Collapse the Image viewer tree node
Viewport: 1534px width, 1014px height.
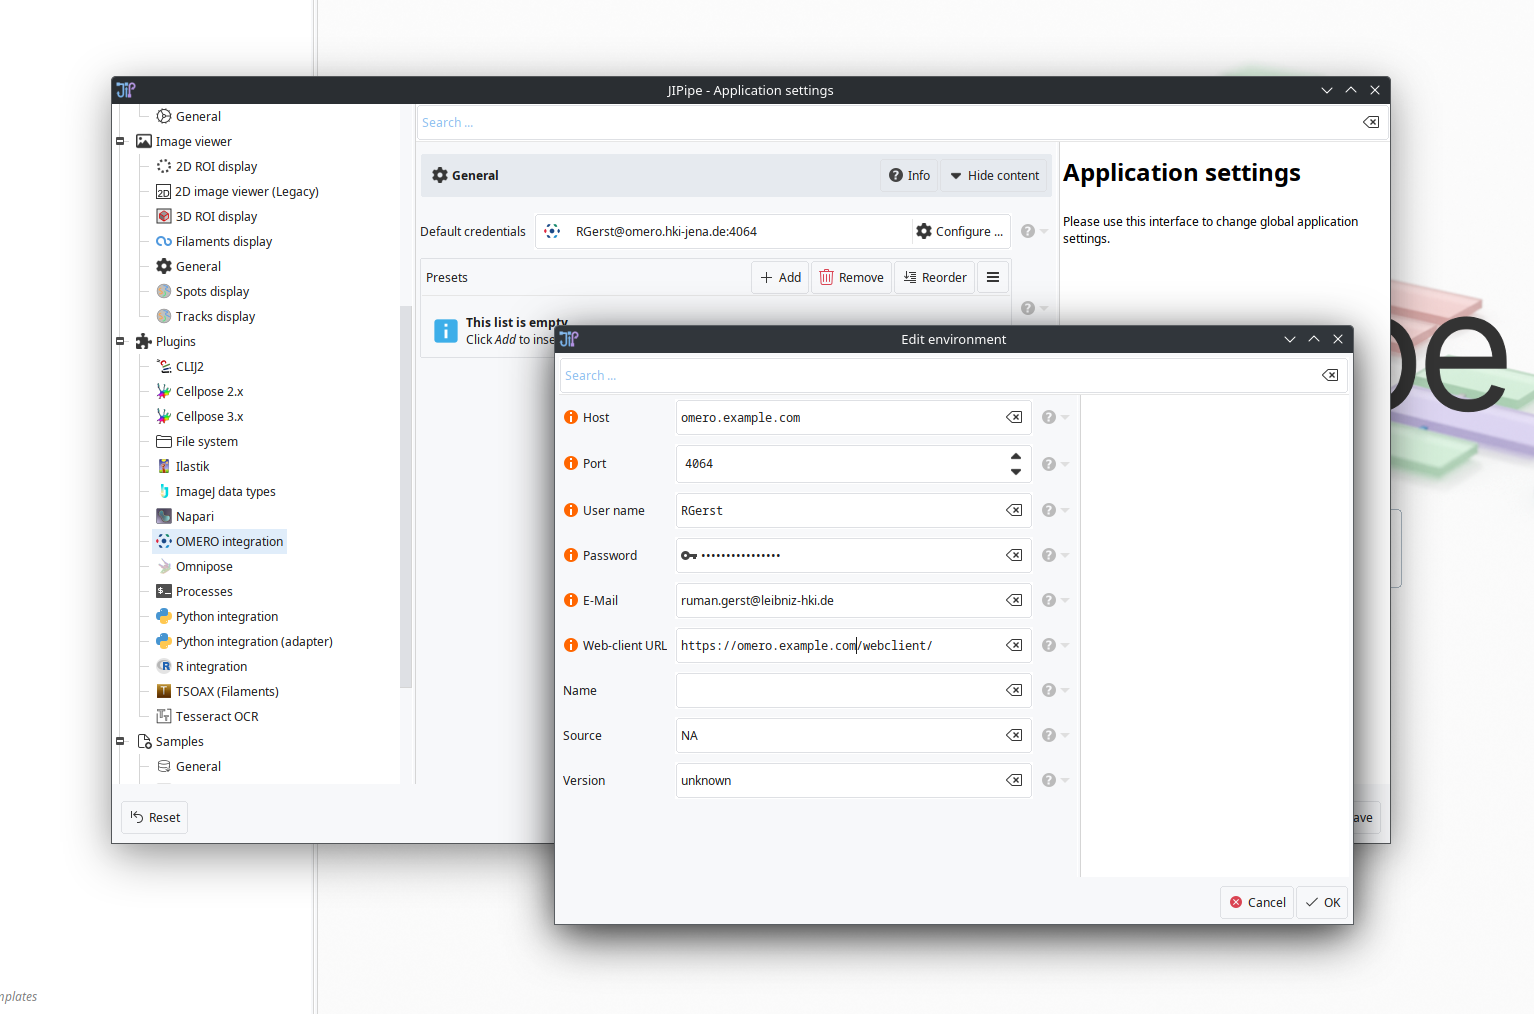pyautogui.click(x=120, y=142)
